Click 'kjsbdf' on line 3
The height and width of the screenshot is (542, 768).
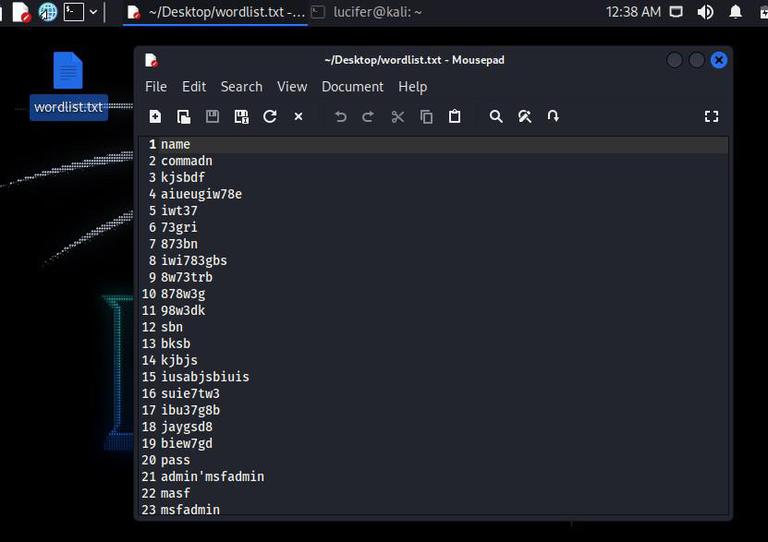183,178
